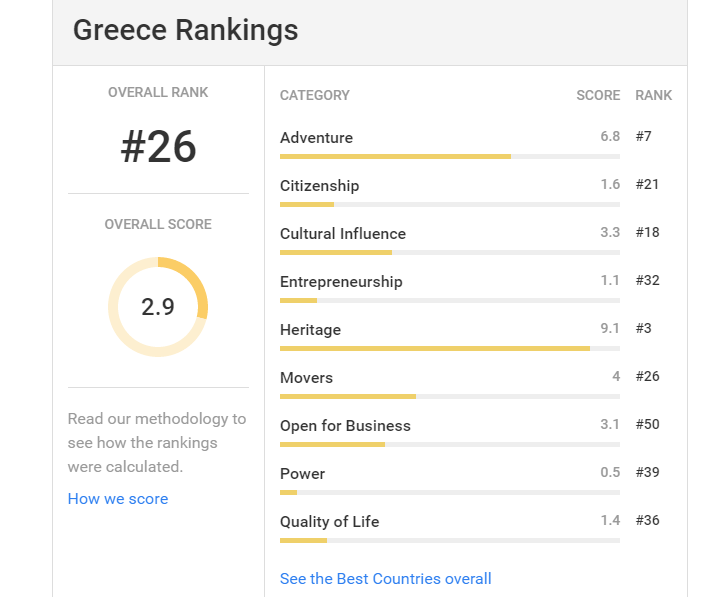The image size is (708, 597).
Task: Click the #26 overall rank number
Action: [x=158, y=148]
